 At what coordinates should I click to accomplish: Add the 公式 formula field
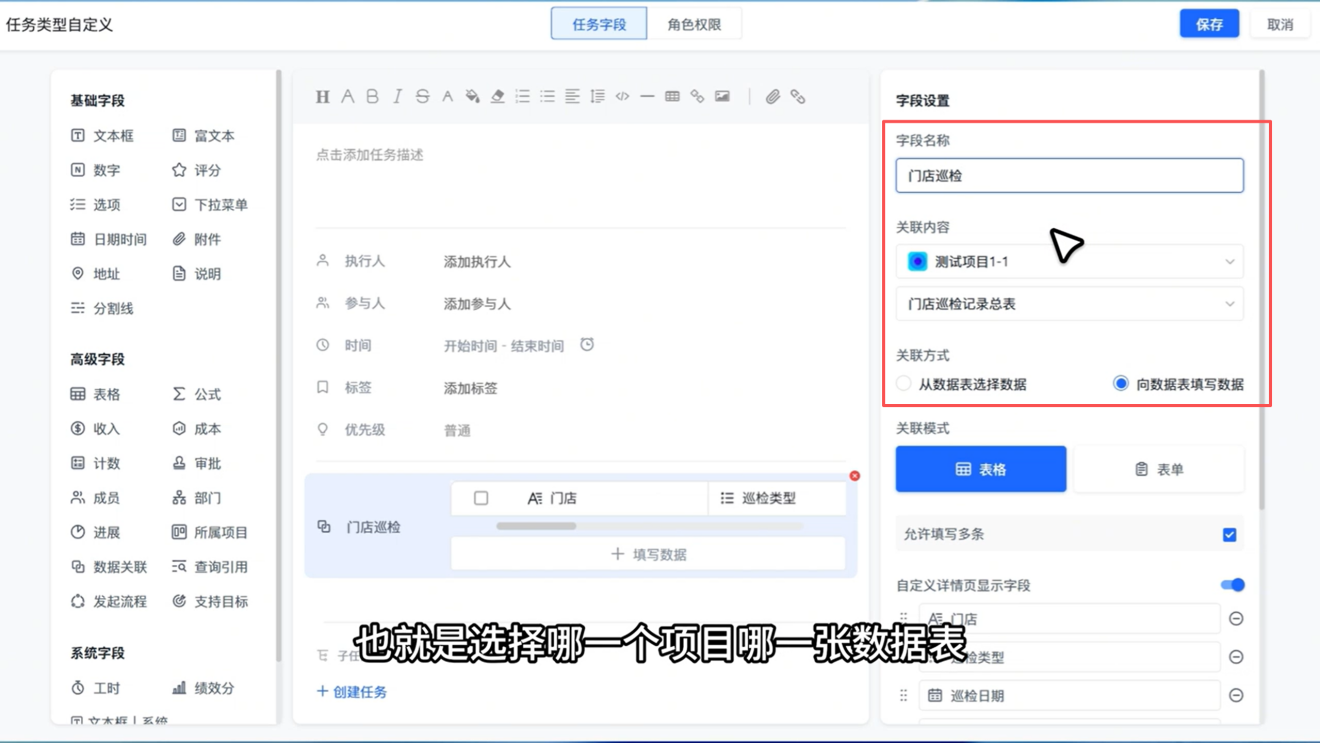coord(196,394)
